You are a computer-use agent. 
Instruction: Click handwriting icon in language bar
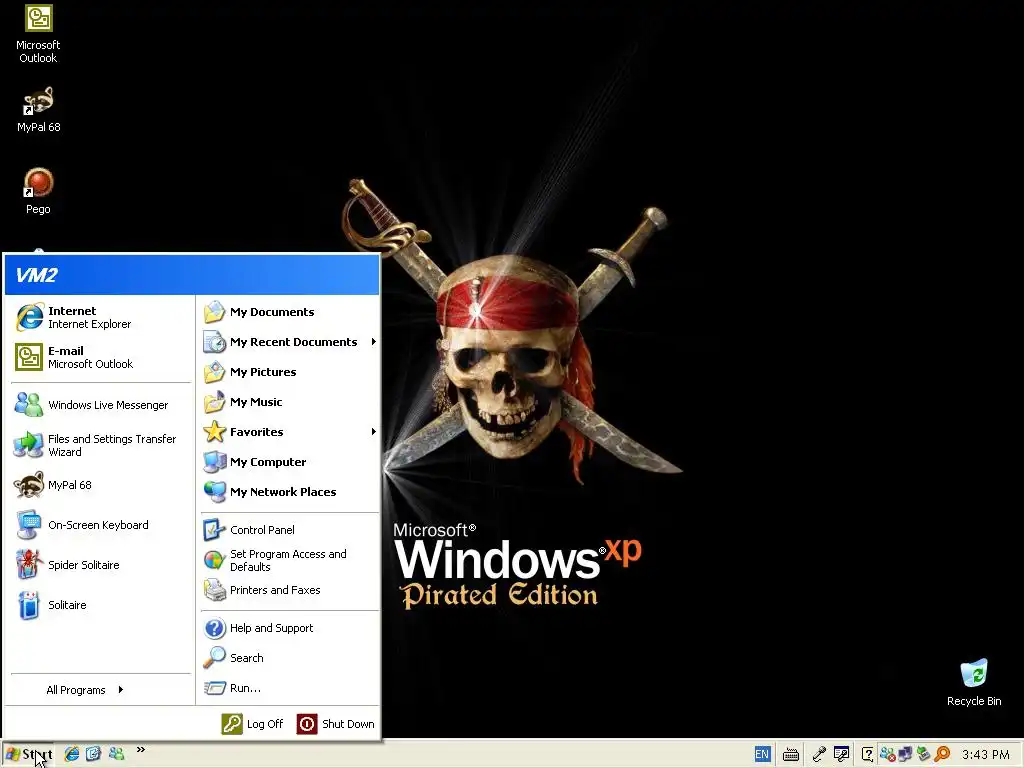pyautogui.click(x=841, y=754)
